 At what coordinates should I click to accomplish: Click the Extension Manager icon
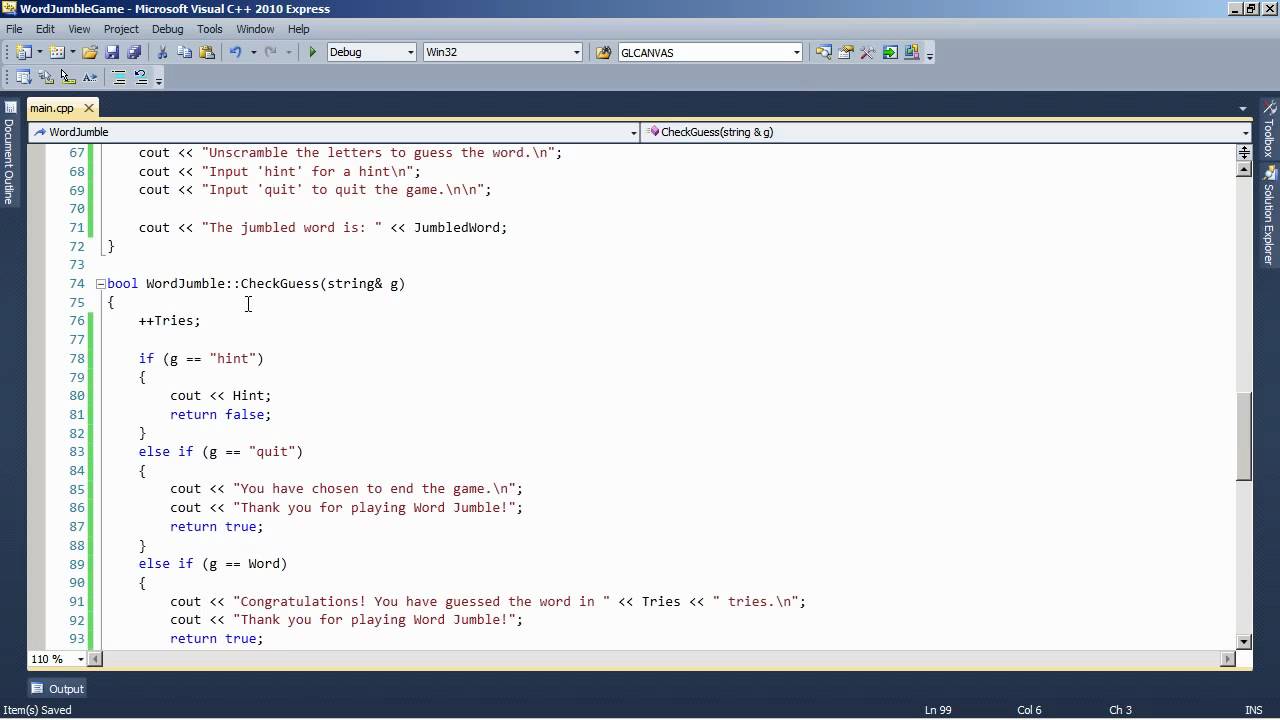912,52
